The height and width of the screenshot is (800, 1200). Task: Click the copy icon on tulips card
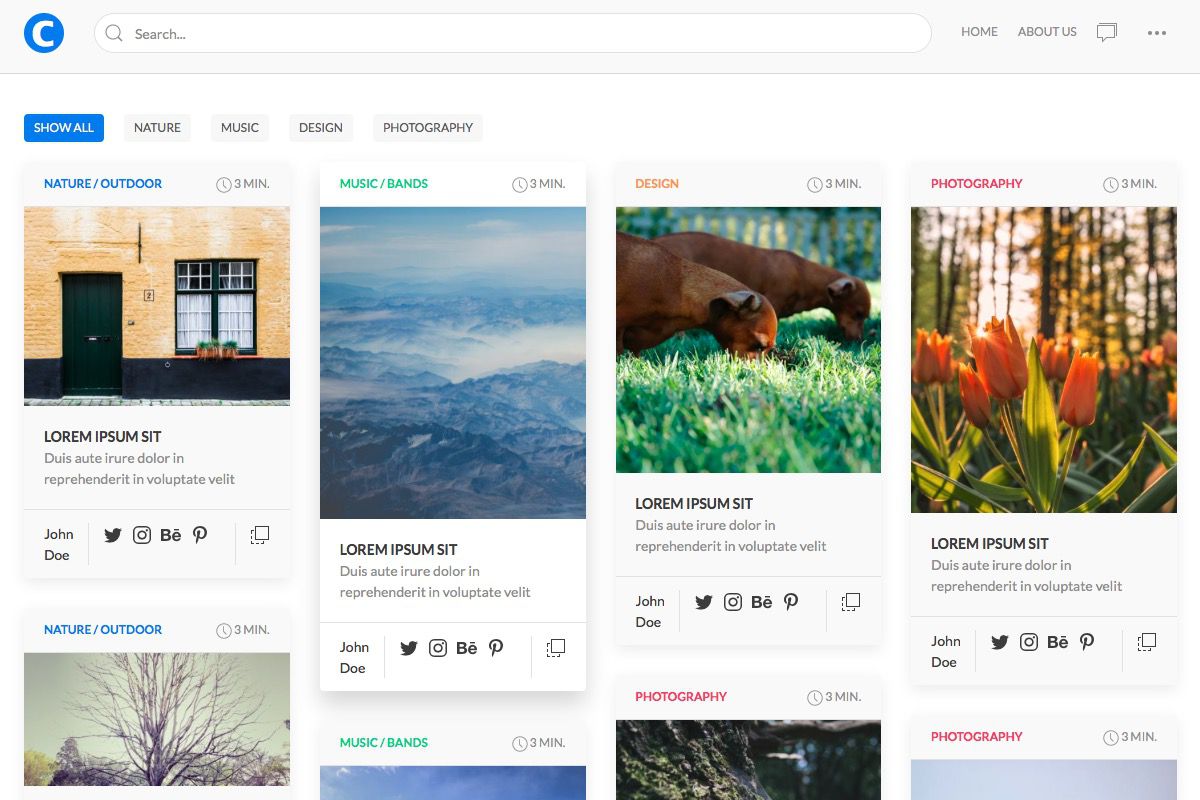click(1147, 642)
